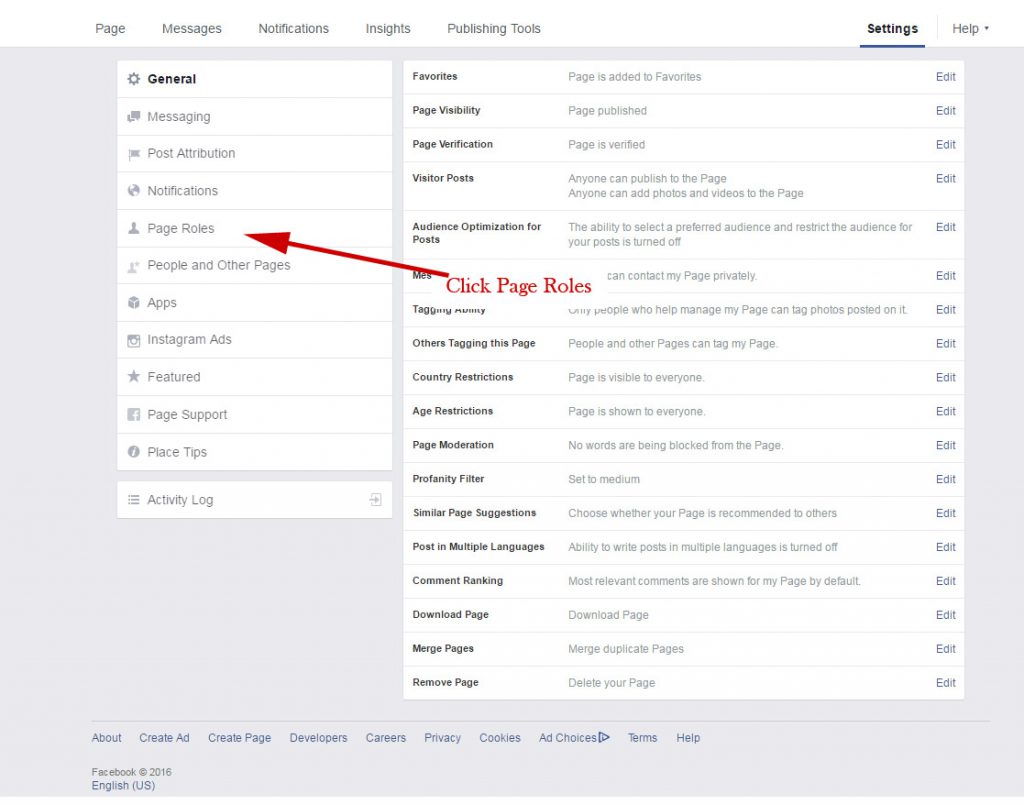Edit Others Tagging this Page
1024x805 pixels.
pyautogui.click(x=946, y=344)
